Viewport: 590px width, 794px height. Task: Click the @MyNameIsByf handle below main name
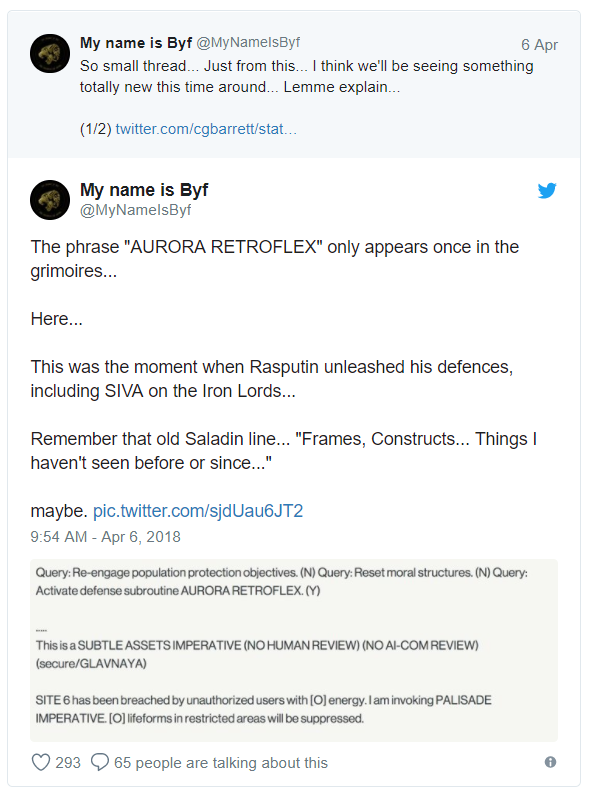point(135,210)
